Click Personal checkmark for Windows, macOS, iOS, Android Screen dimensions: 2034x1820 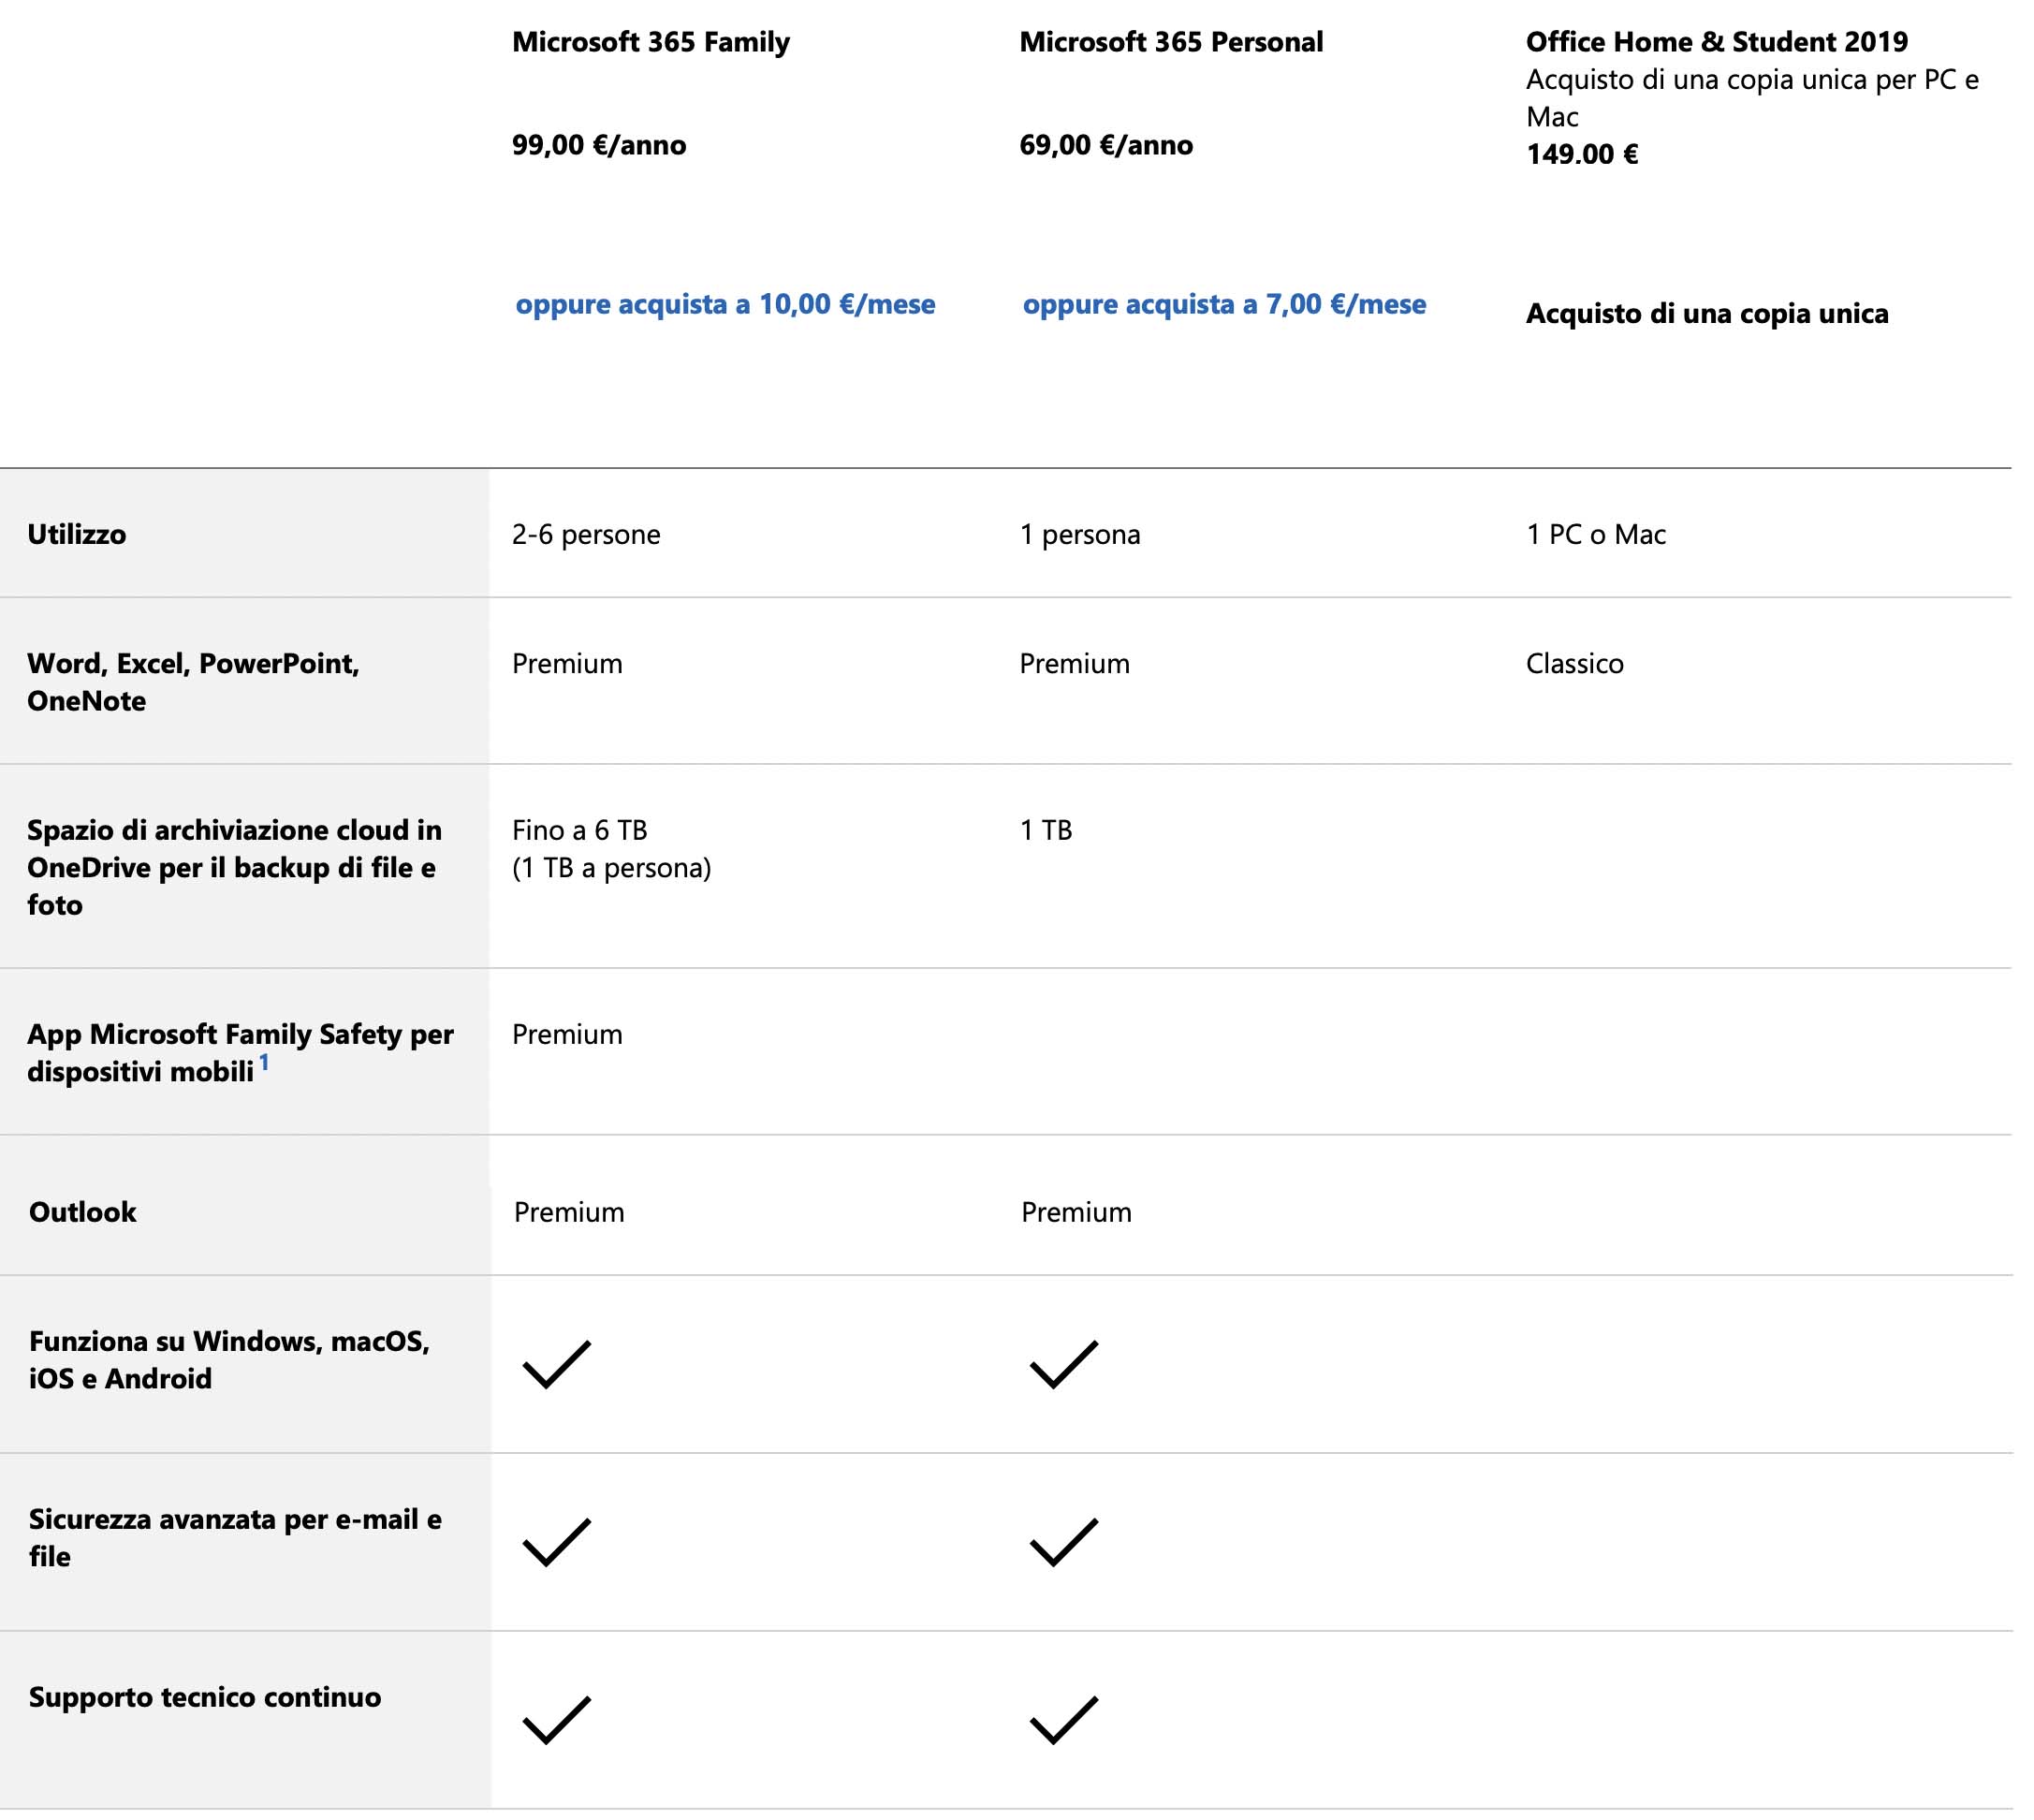click(x=1063, y=1364)
